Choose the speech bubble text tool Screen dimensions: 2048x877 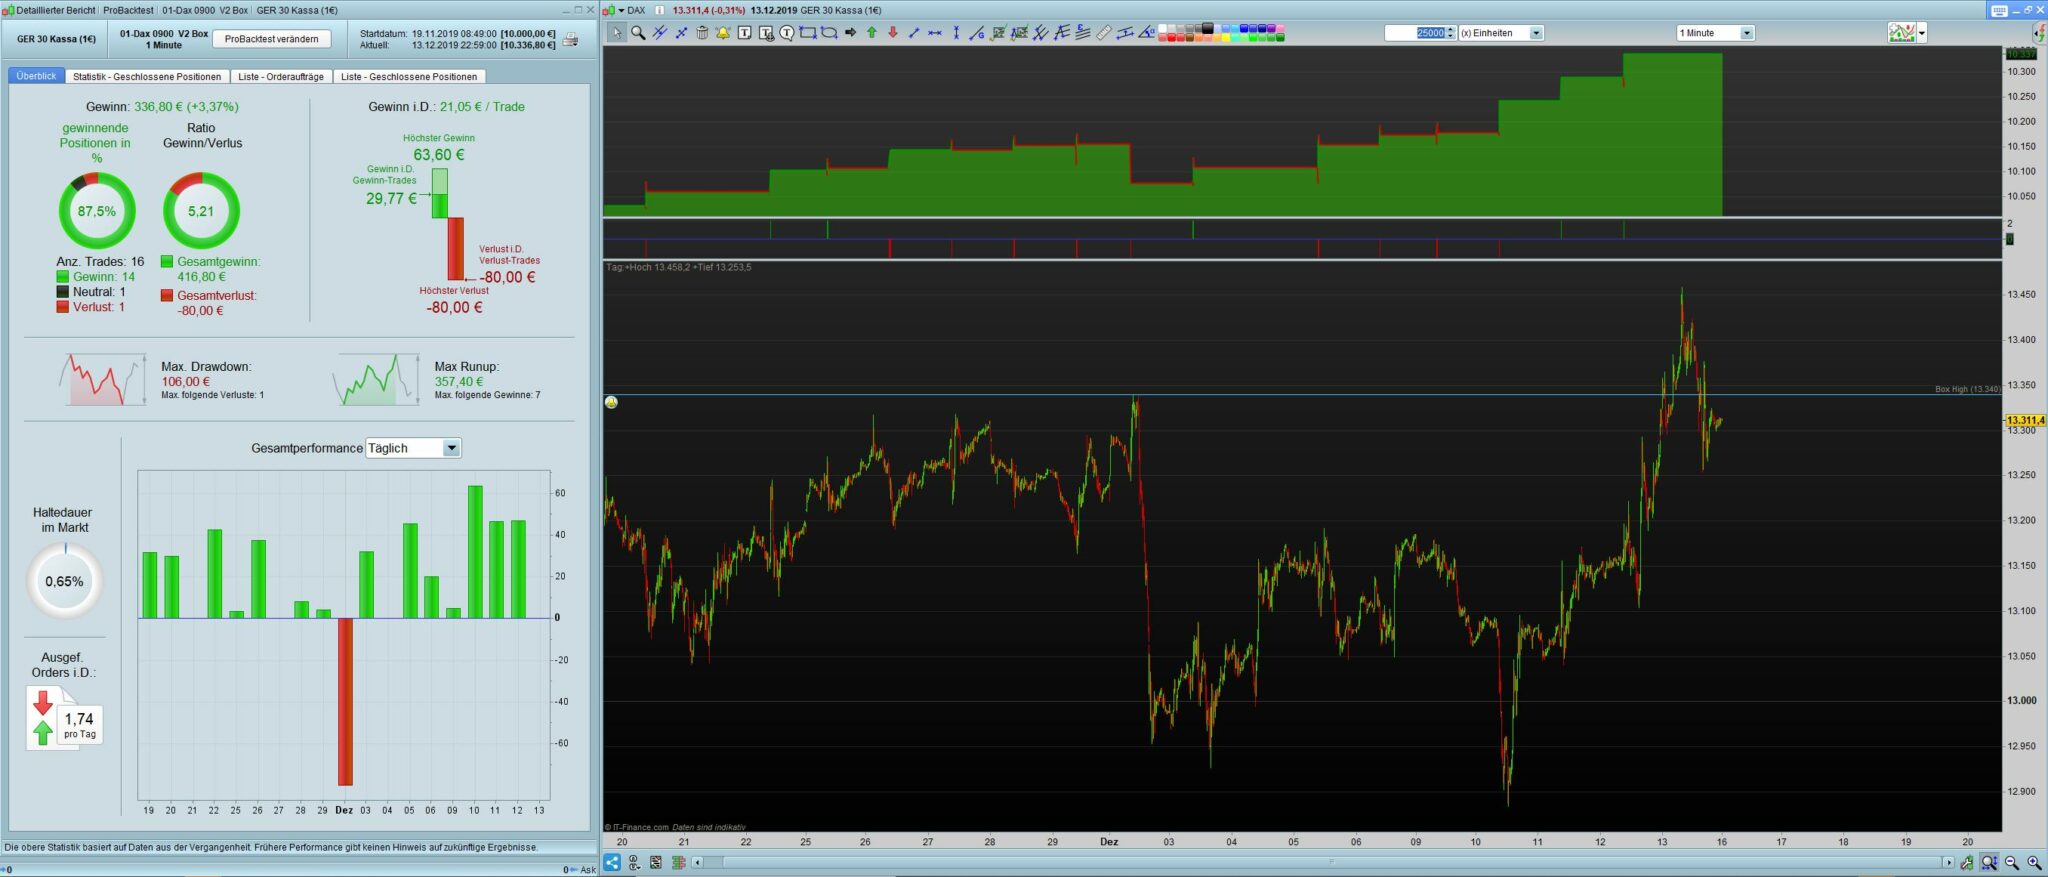[787, 33]
